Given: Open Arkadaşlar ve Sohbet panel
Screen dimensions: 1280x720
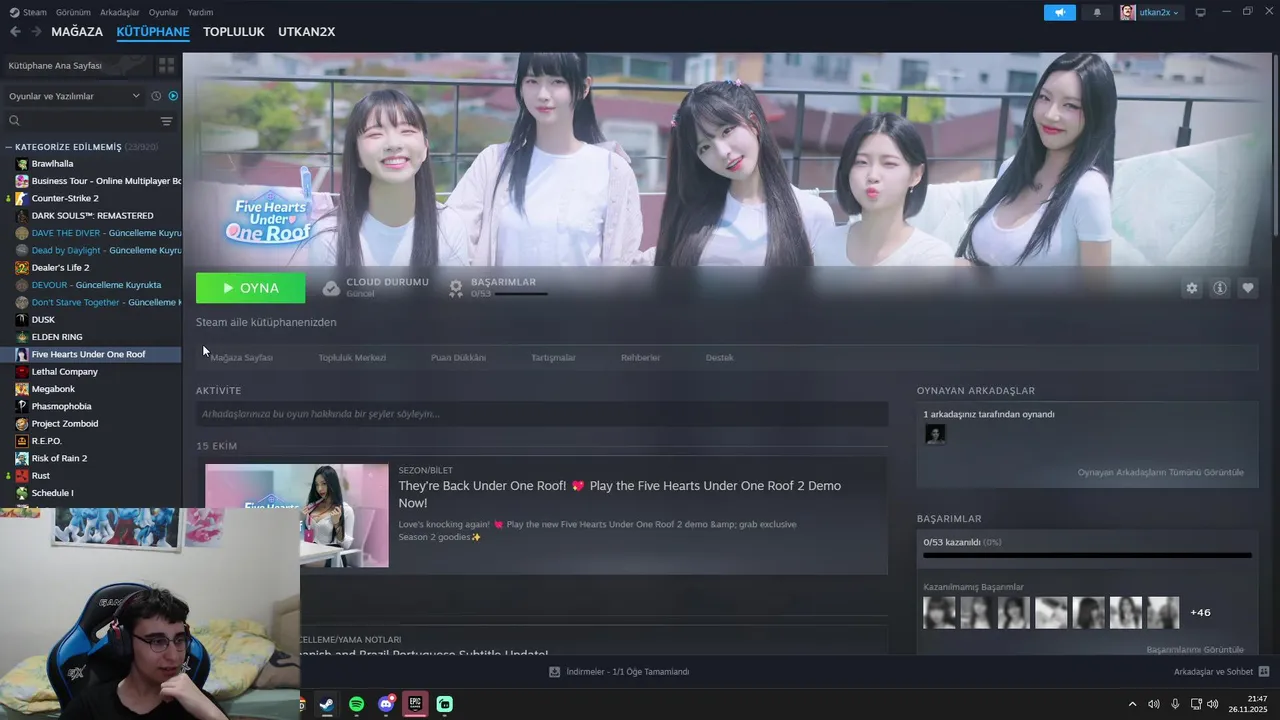Looking at the screenshot, I should (1221, 672).
